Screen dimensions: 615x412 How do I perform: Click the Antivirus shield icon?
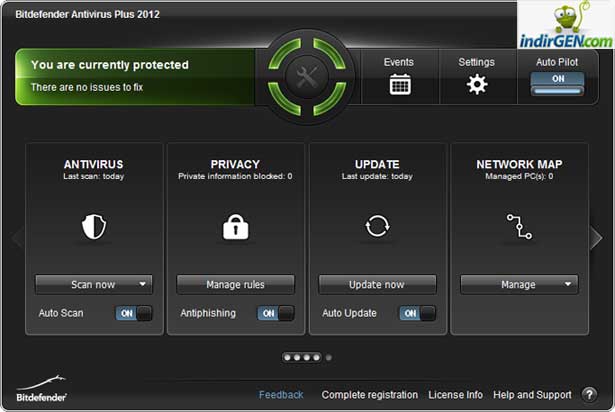(94, 226)
